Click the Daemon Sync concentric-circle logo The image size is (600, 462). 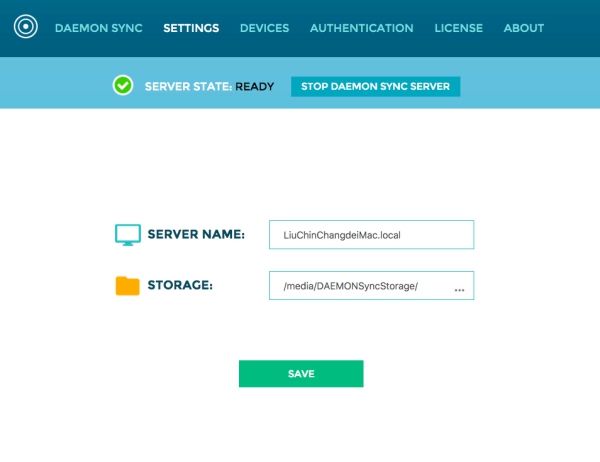tap(26, 26)
